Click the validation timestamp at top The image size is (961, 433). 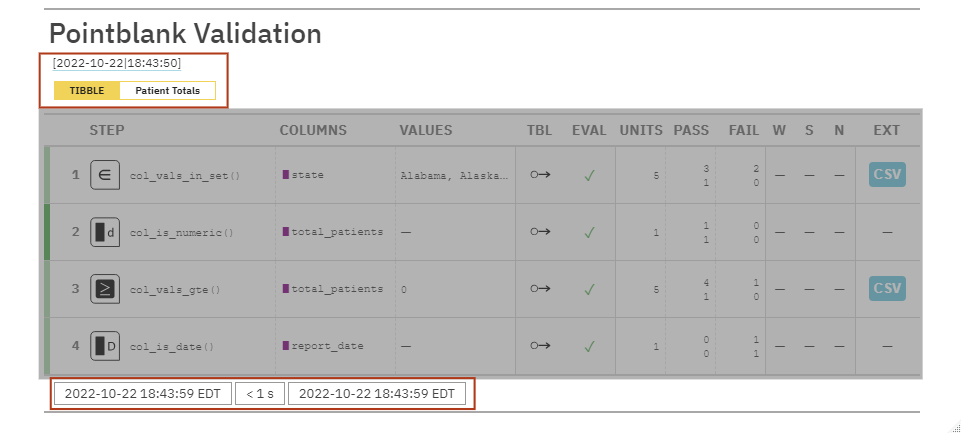(x=117, y=63)
